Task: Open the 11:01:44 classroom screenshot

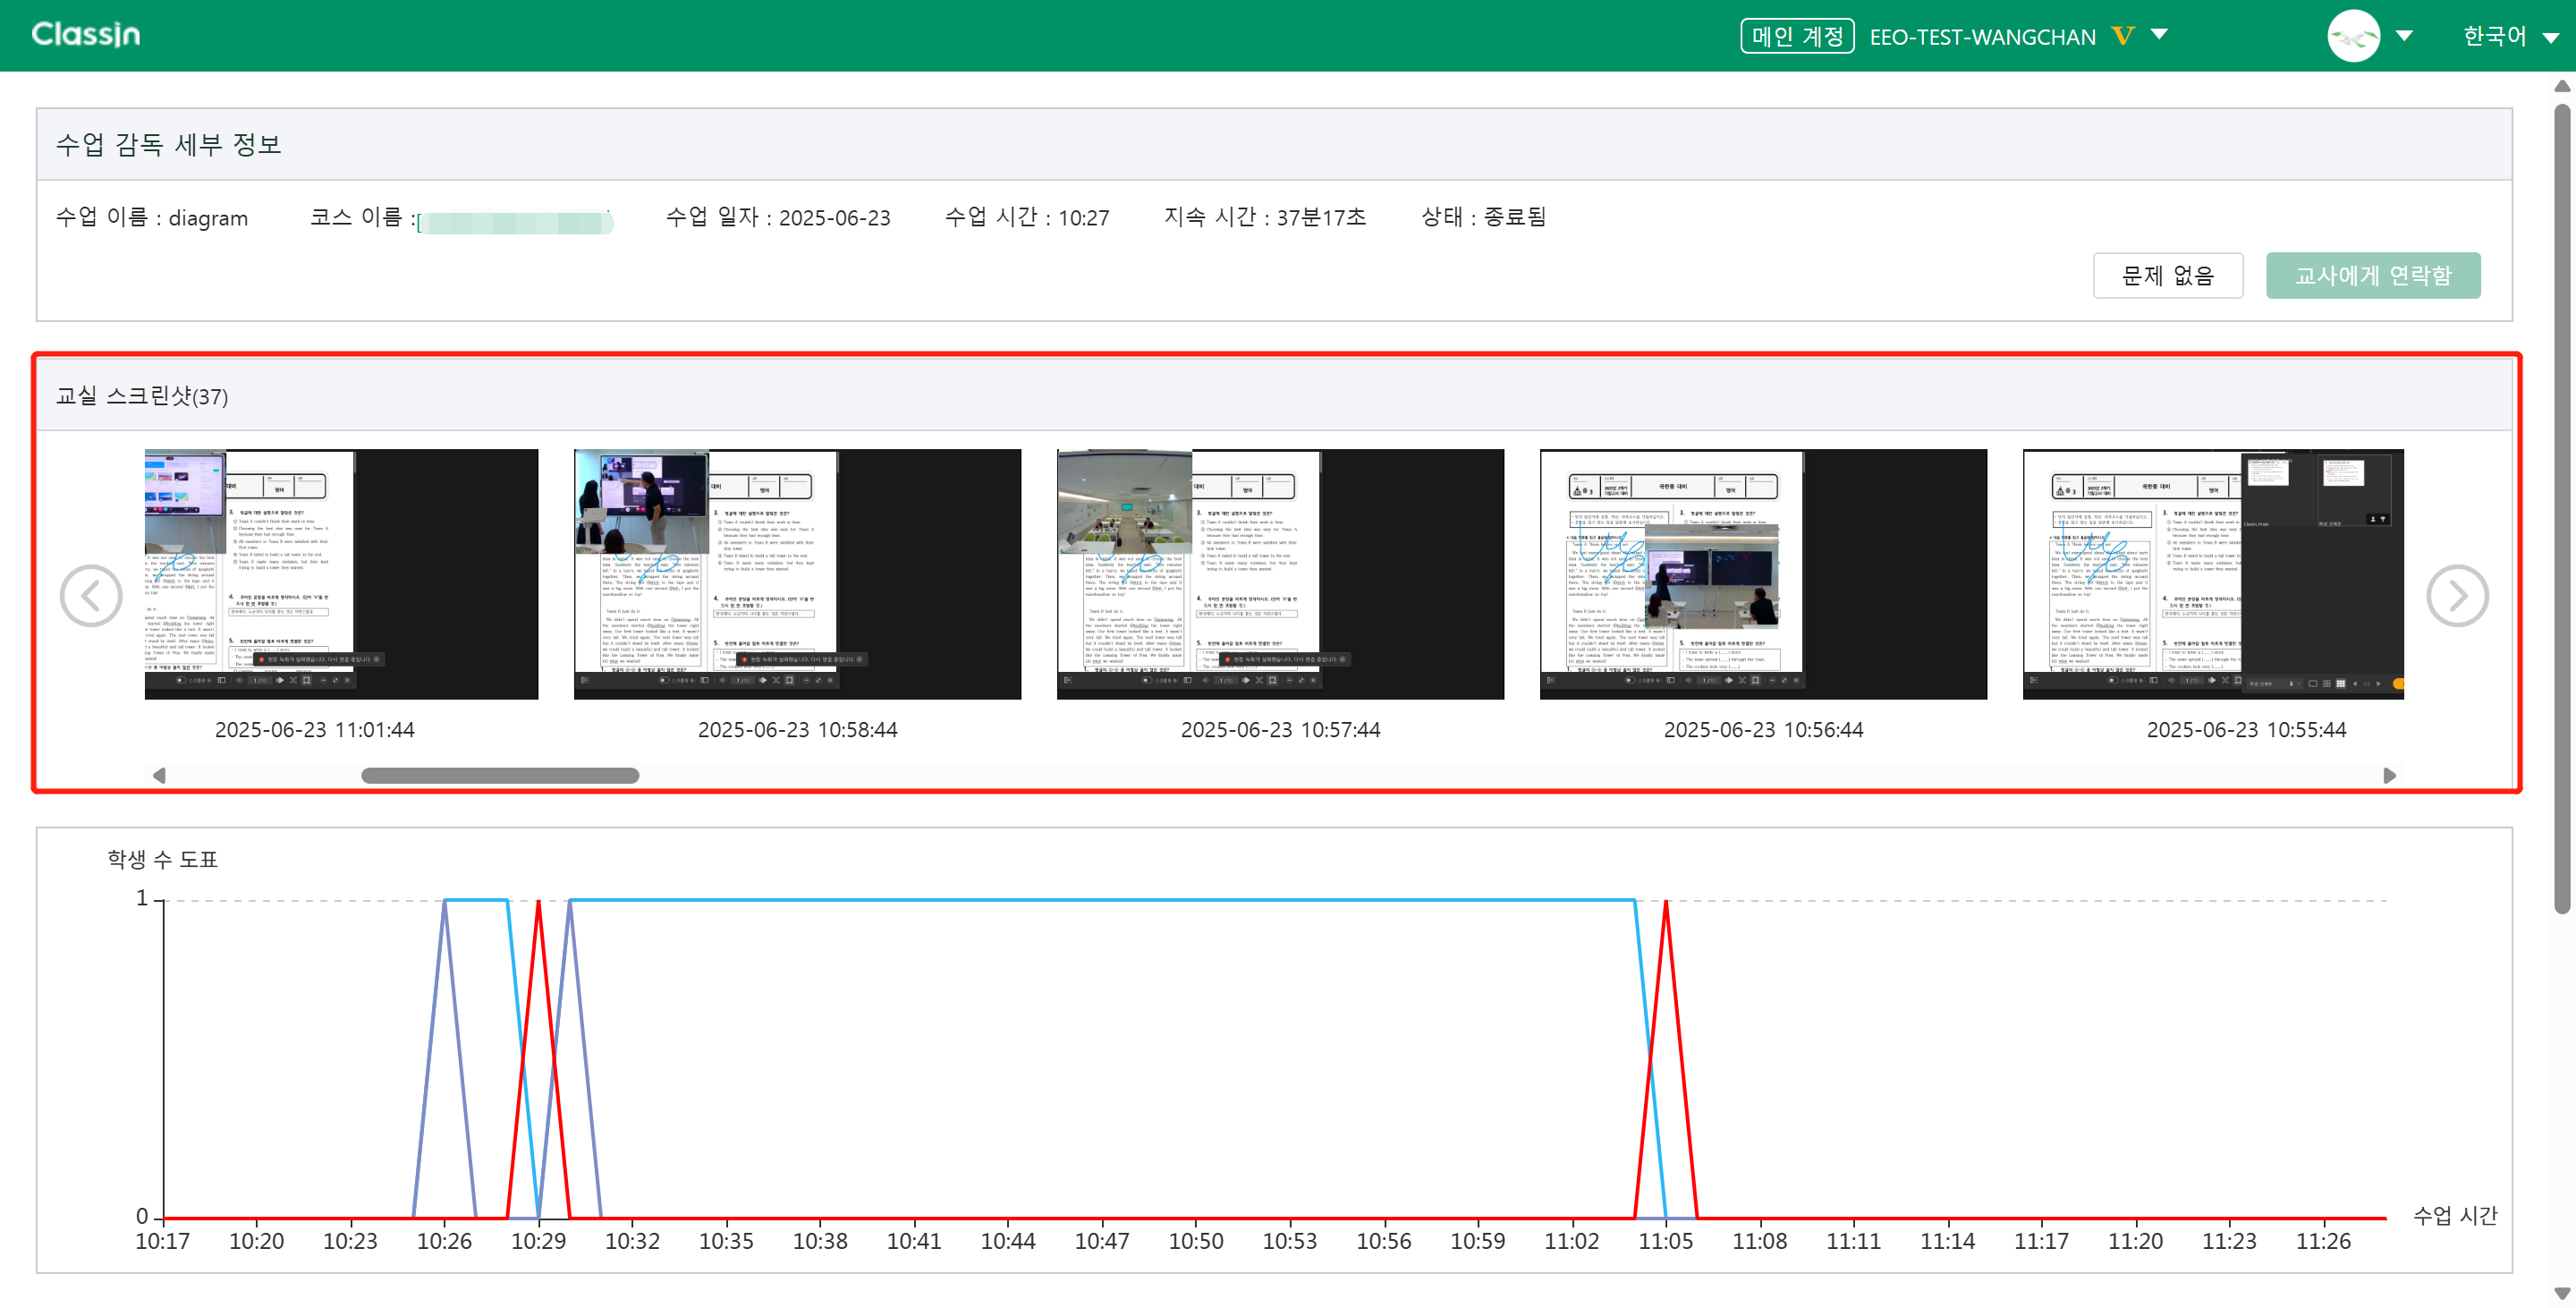Action: [341, 574]
